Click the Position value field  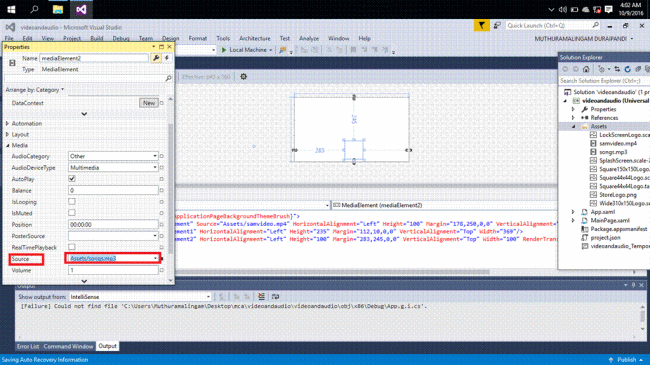(x=113, y=224)
